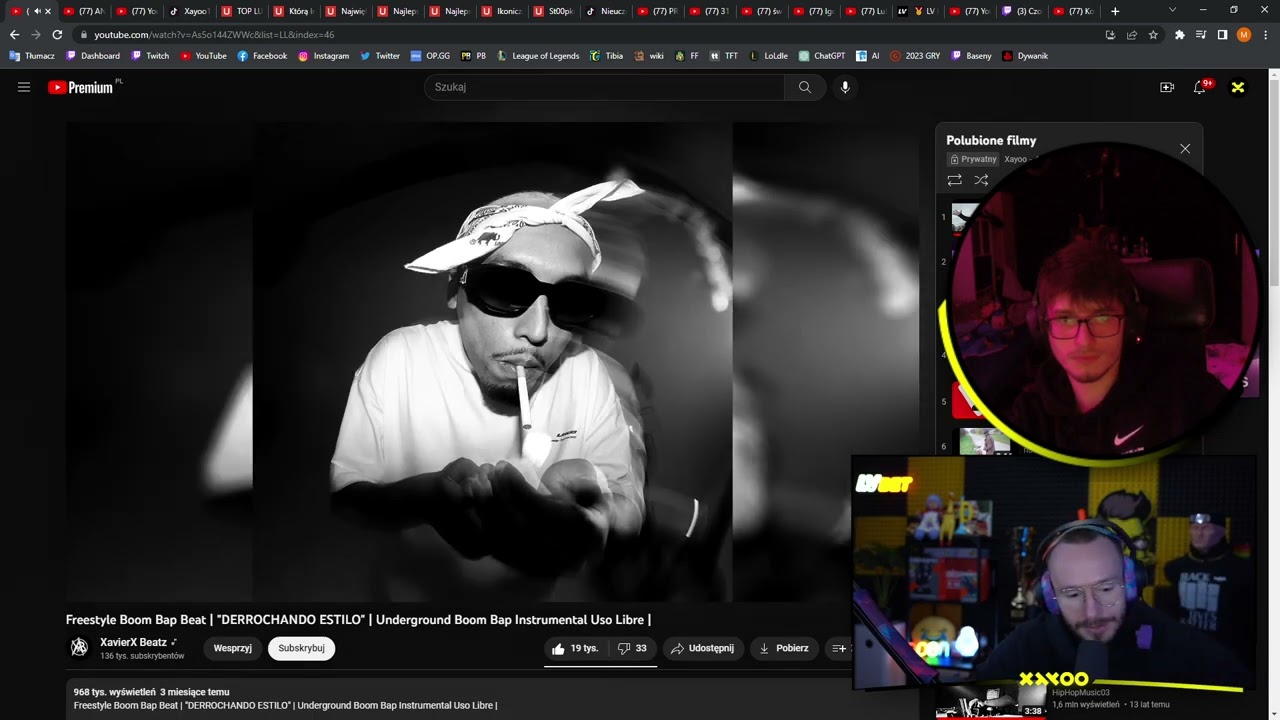Open the YouTube hamburger guide menu
This screenshot has height=720, width=1280.
point(24,87)
